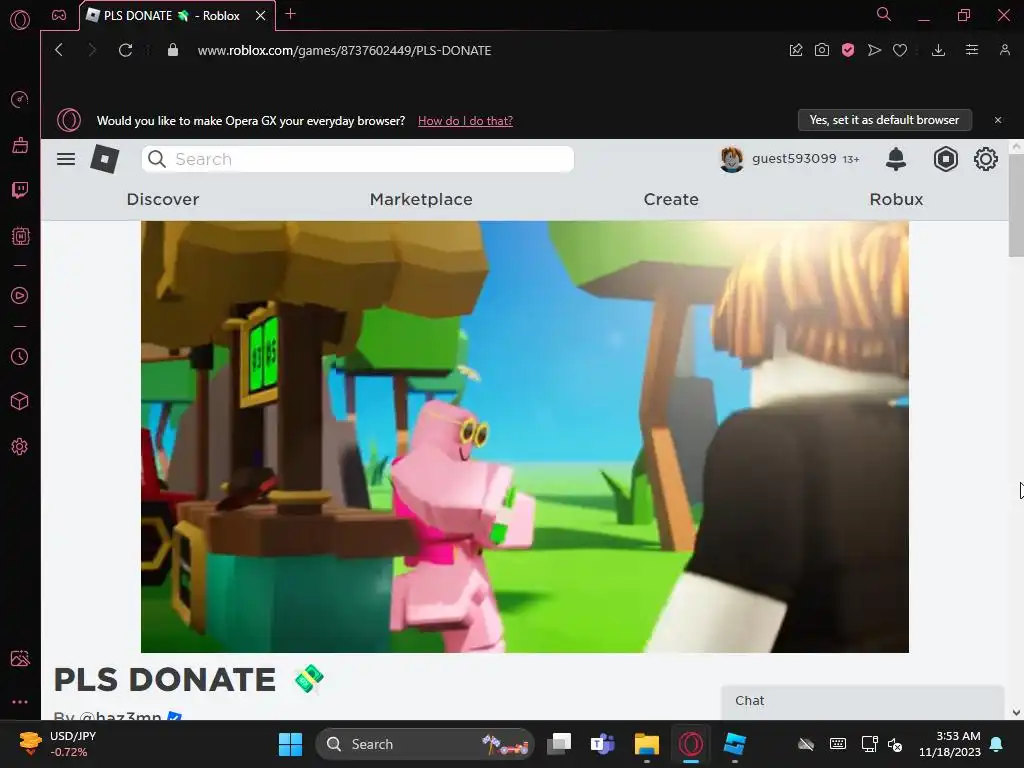
Task: Open the sidebar three-dots more options
Action: pyautogui.click(x=20, y=702)
